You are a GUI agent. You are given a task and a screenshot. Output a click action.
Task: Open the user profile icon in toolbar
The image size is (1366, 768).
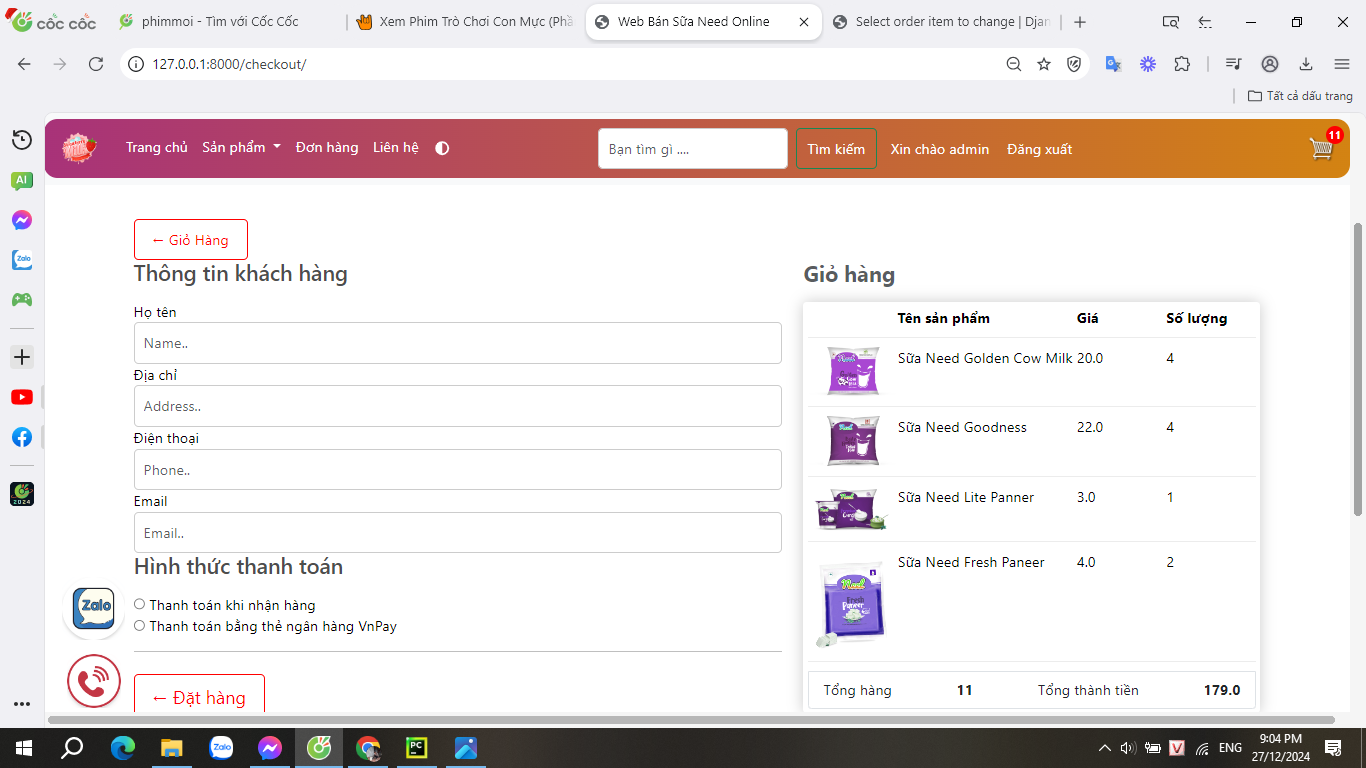click(1270, 64)
